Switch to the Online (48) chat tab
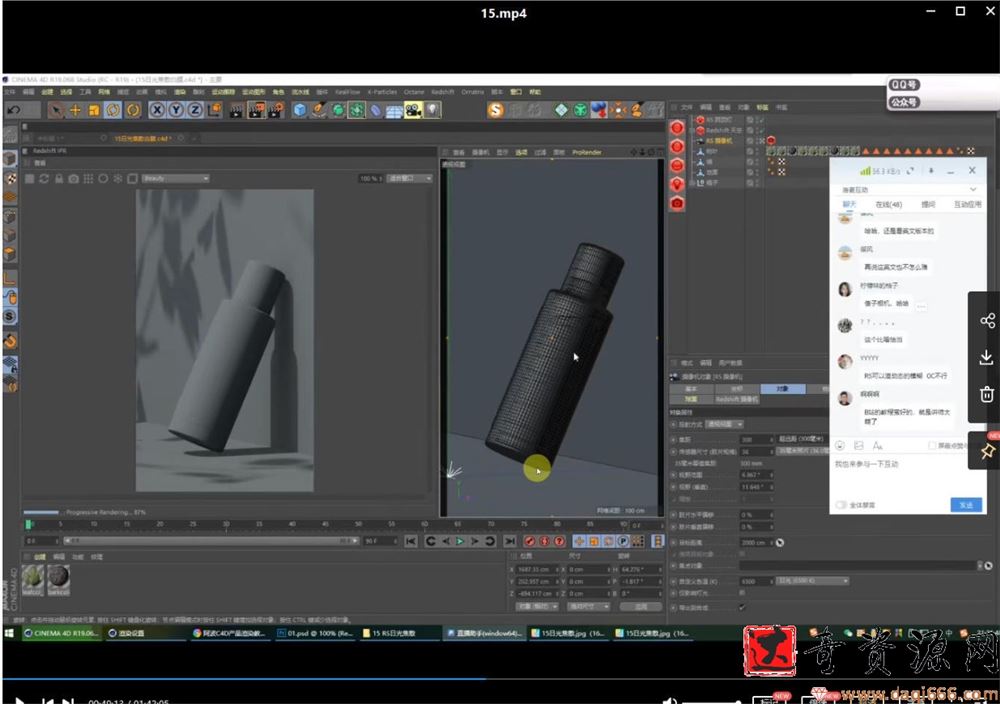The width and height of the screenshot is (1000, 704). coord(888,205)
